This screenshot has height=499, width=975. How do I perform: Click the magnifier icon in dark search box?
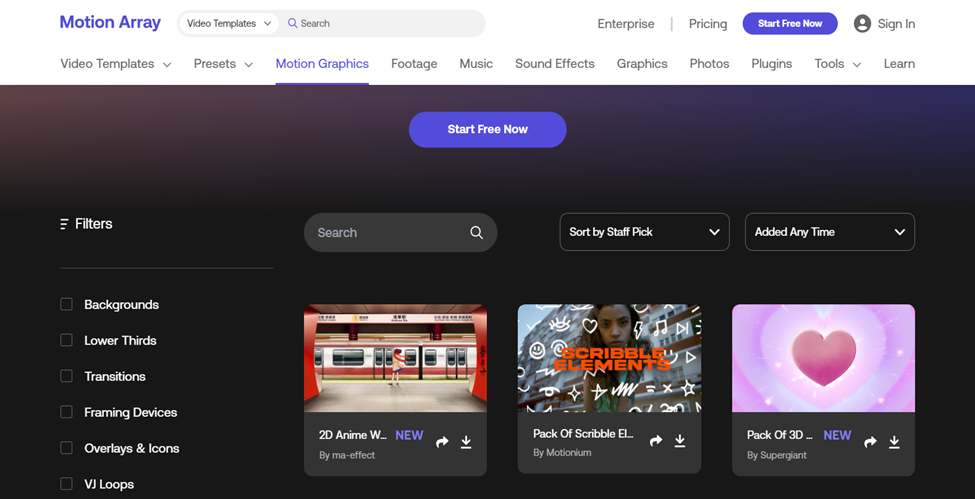click(476, 233)
